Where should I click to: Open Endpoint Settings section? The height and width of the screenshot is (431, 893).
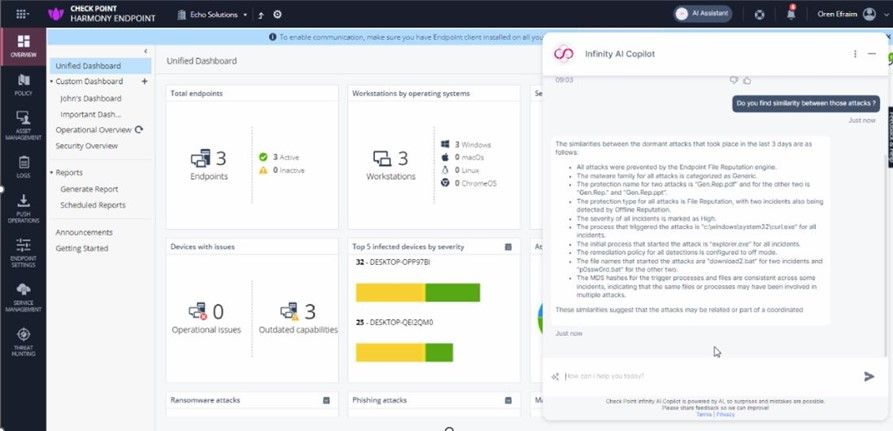23,252
